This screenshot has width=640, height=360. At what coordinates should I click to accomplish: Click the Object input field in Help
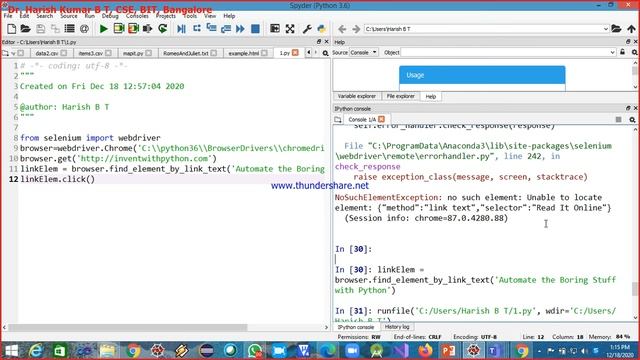[x=505, y=52]
